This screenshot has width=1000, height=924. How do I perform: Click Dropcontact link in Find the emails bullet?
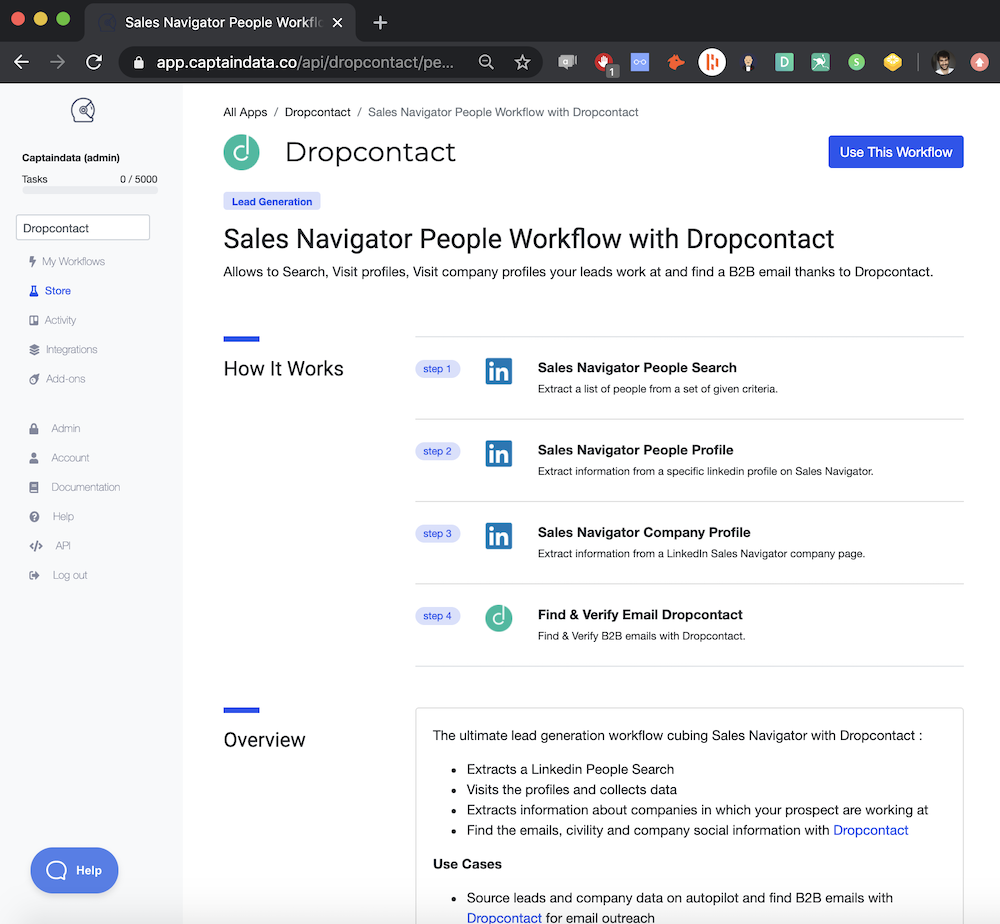coord(871,830)
